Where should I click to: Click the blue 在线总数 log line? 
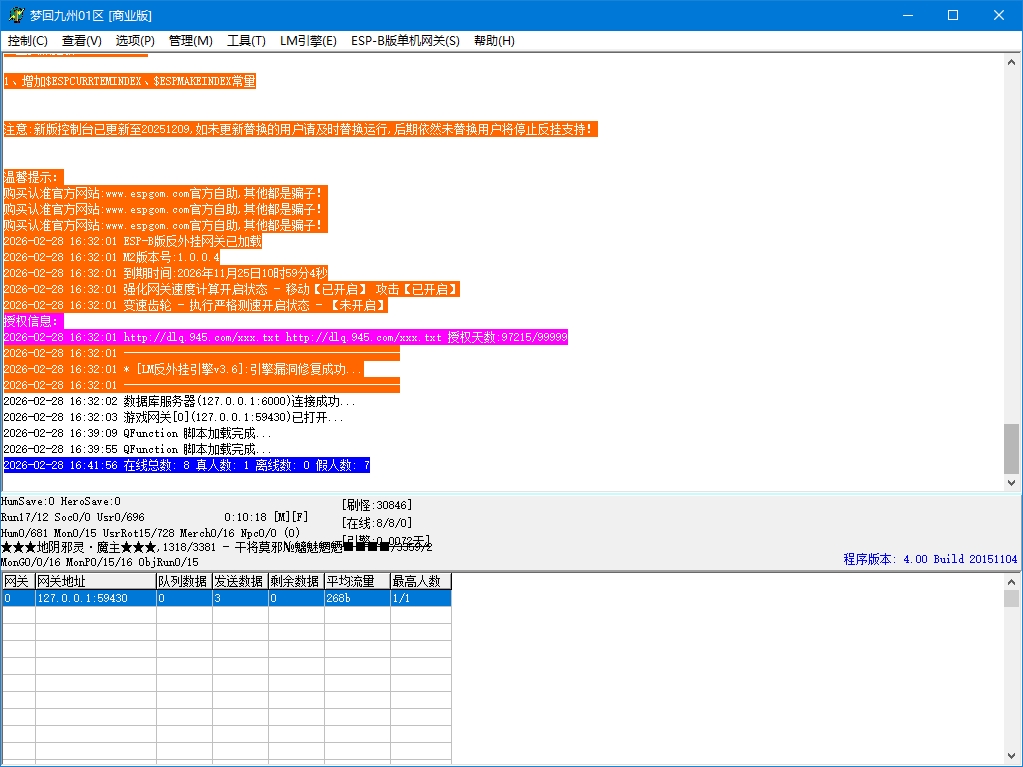186,465
